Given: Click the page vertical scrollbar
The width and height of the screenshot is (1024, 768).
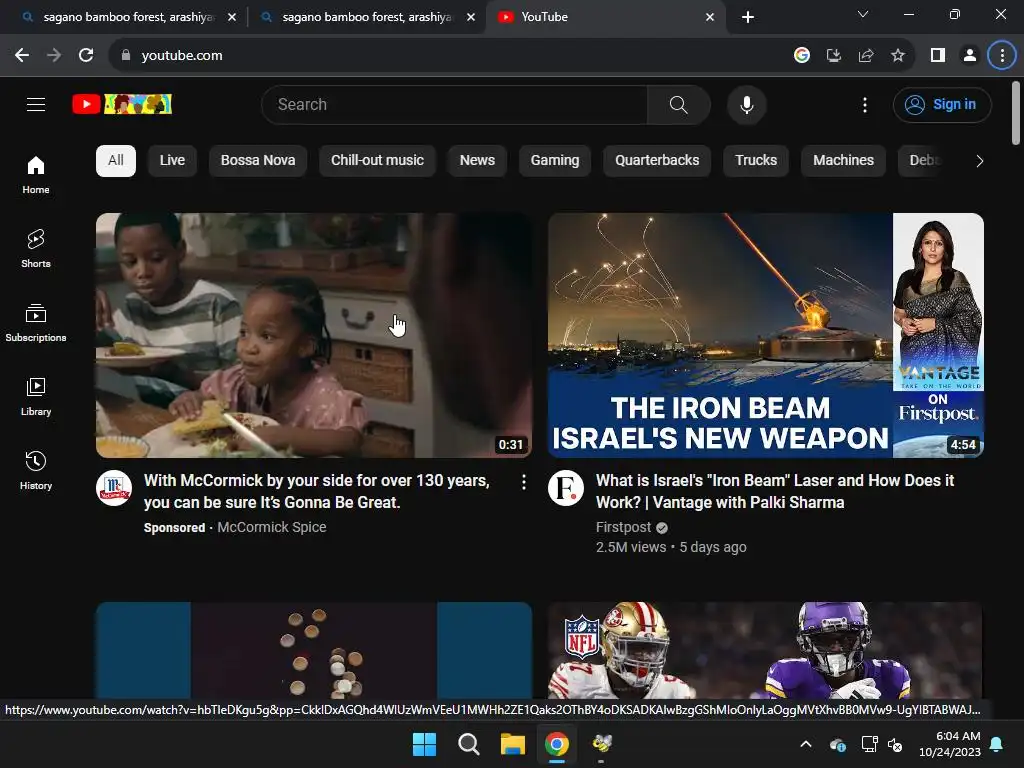Looking at the screenshot, I should [x=1016, y=112].
